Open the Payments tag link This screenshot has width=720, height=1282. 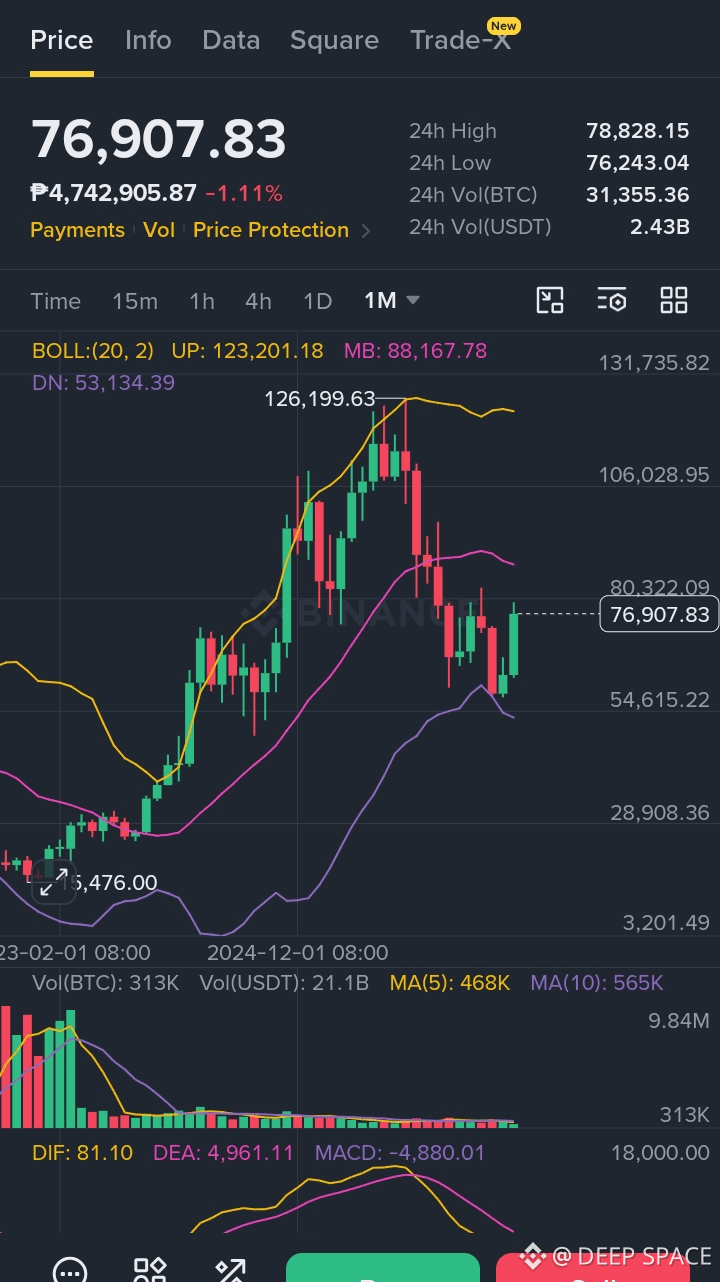pos(77,230)
